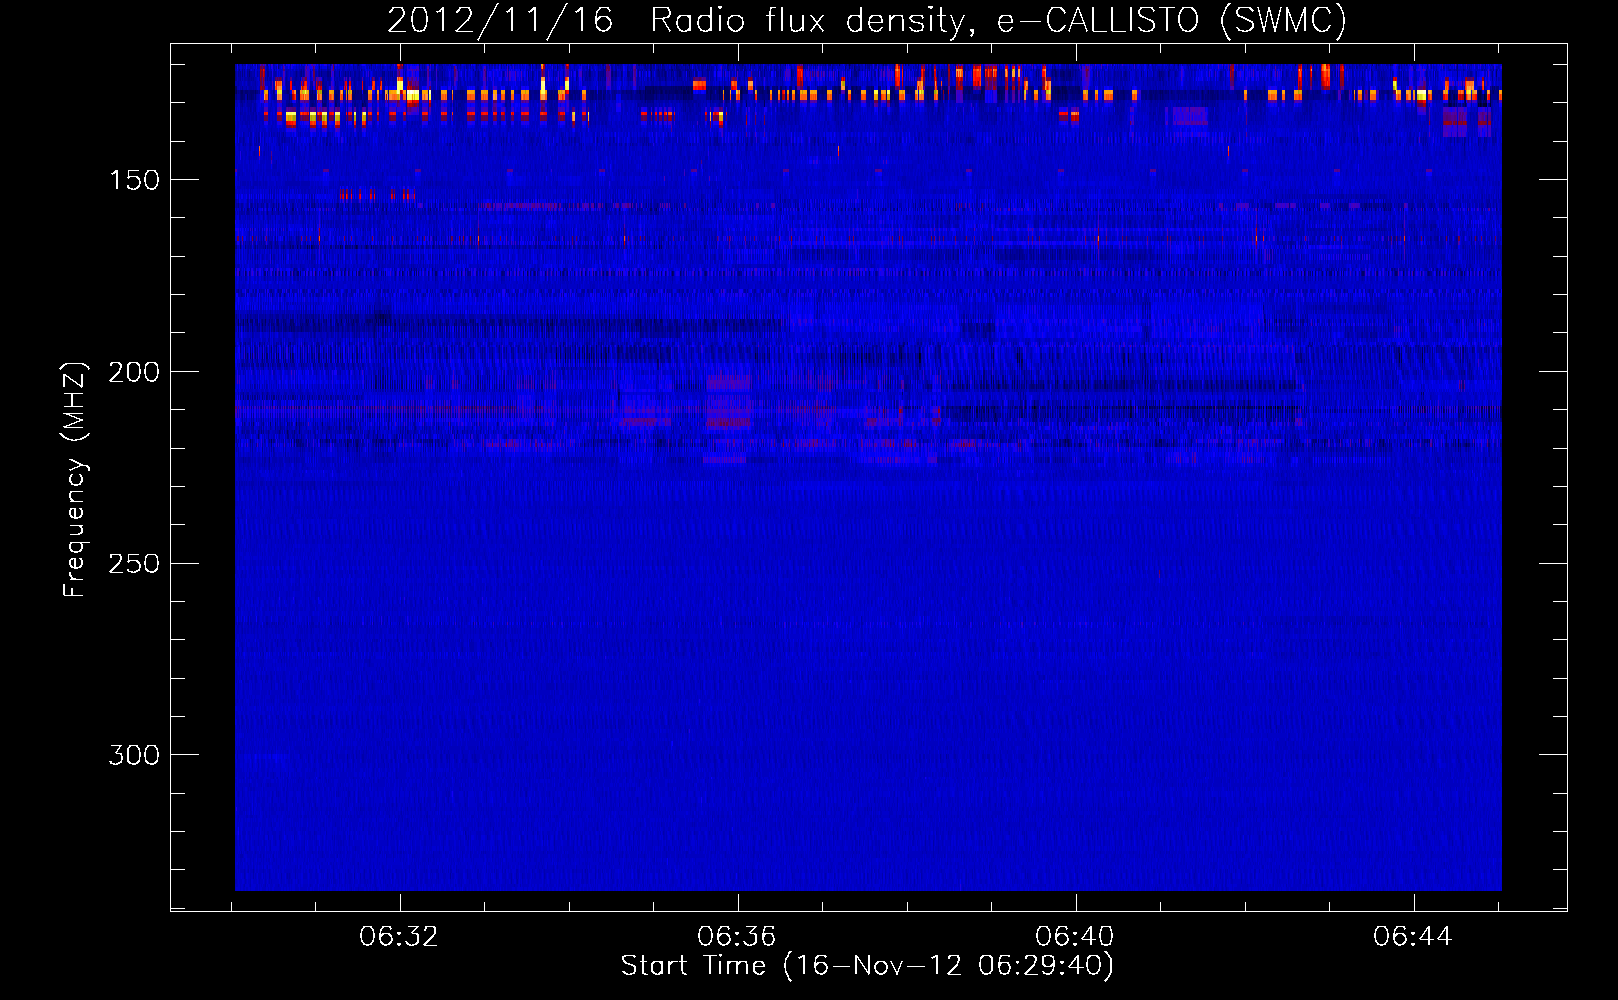The image size is (1618, 1000).
Task: Click the 'Frequency (MHZ)' axis label
Action: point(75,479)
